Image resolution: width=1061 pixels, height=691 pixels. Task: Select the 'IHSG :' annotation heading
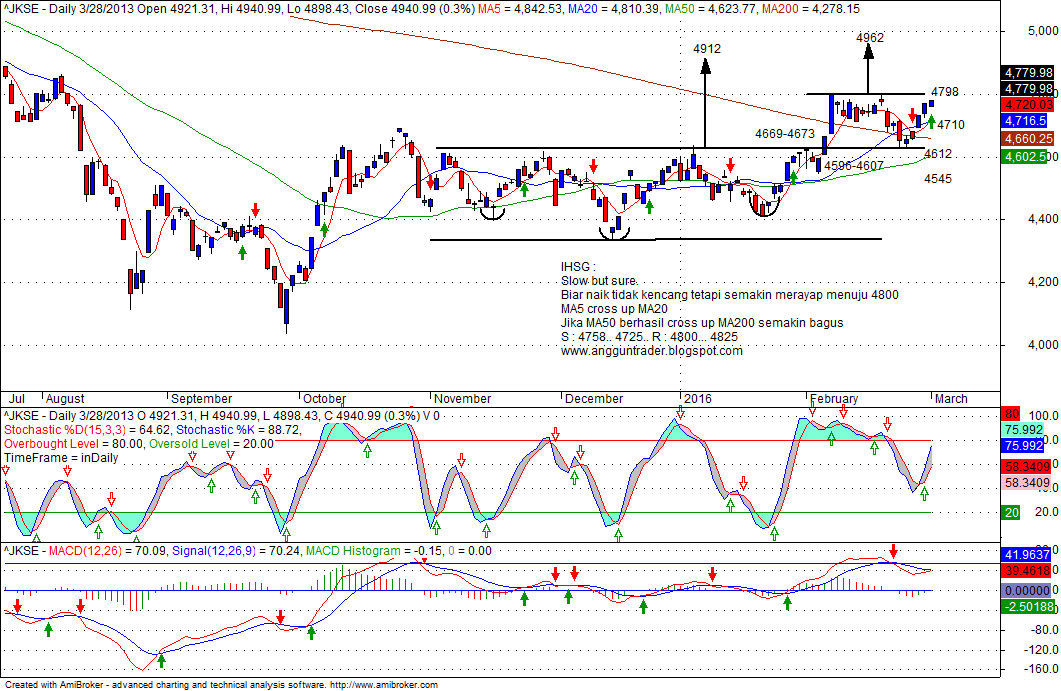coord(578,267)
